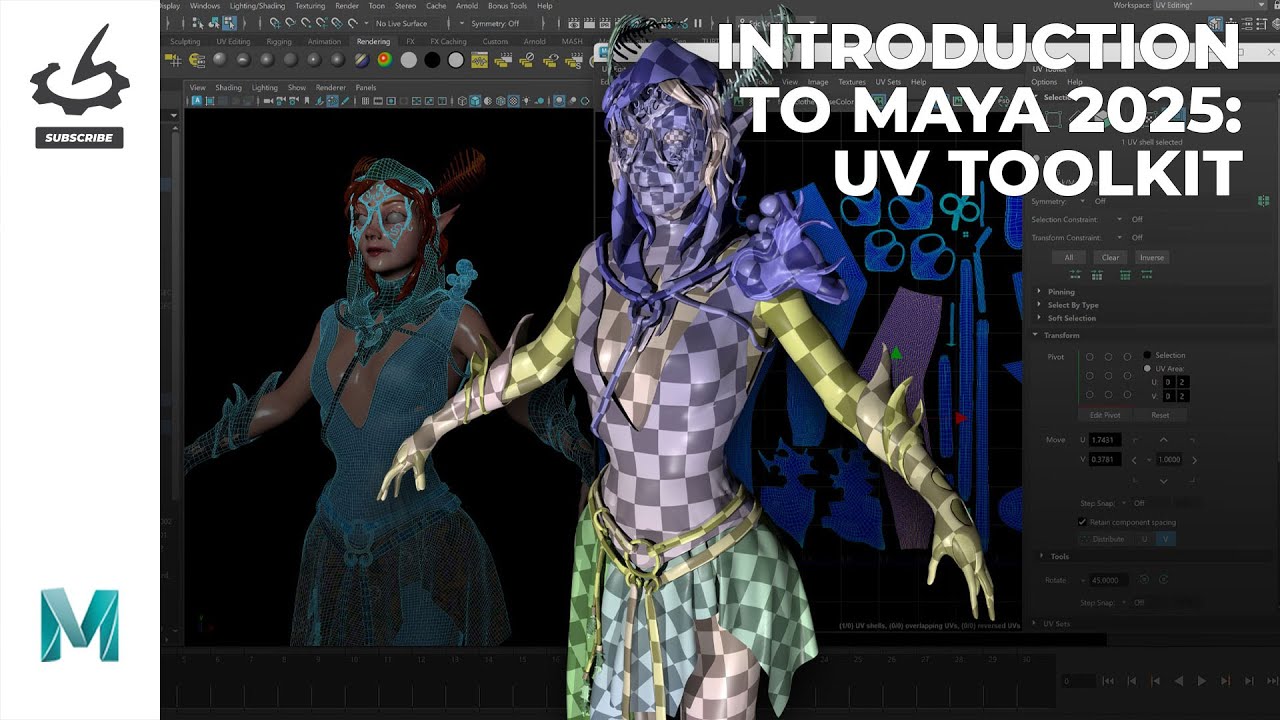Enable wireframe cube display in panel toolbar
The height and width of the screenshot is (720, 1280).
[x=462, y=101]
